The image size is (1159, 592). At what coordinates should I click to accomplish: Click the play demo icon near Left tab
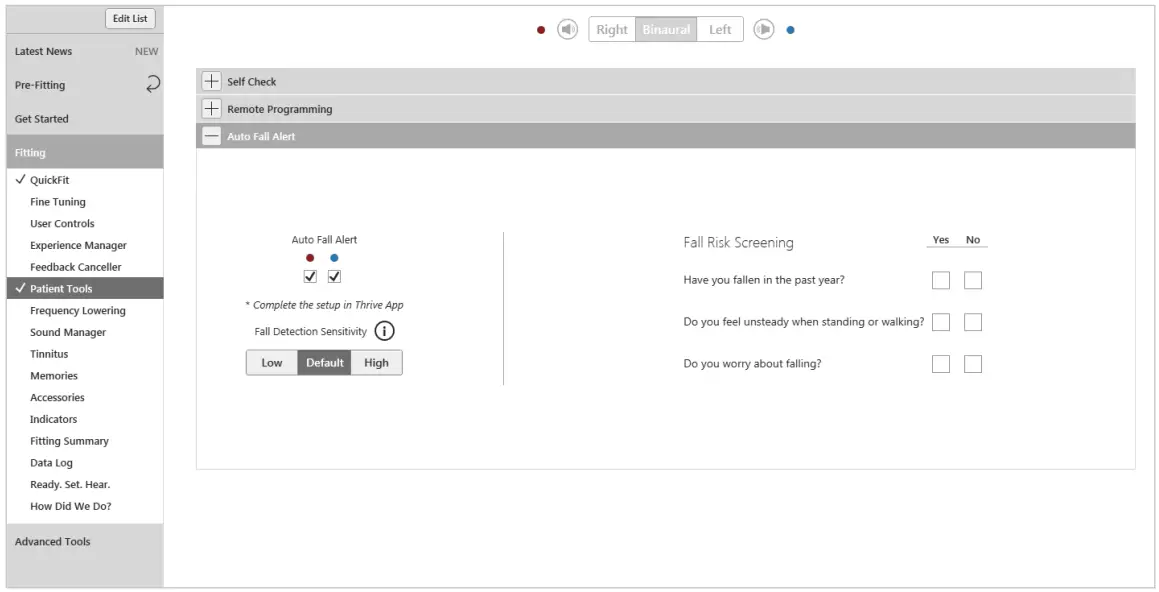[x=764, y=29]
